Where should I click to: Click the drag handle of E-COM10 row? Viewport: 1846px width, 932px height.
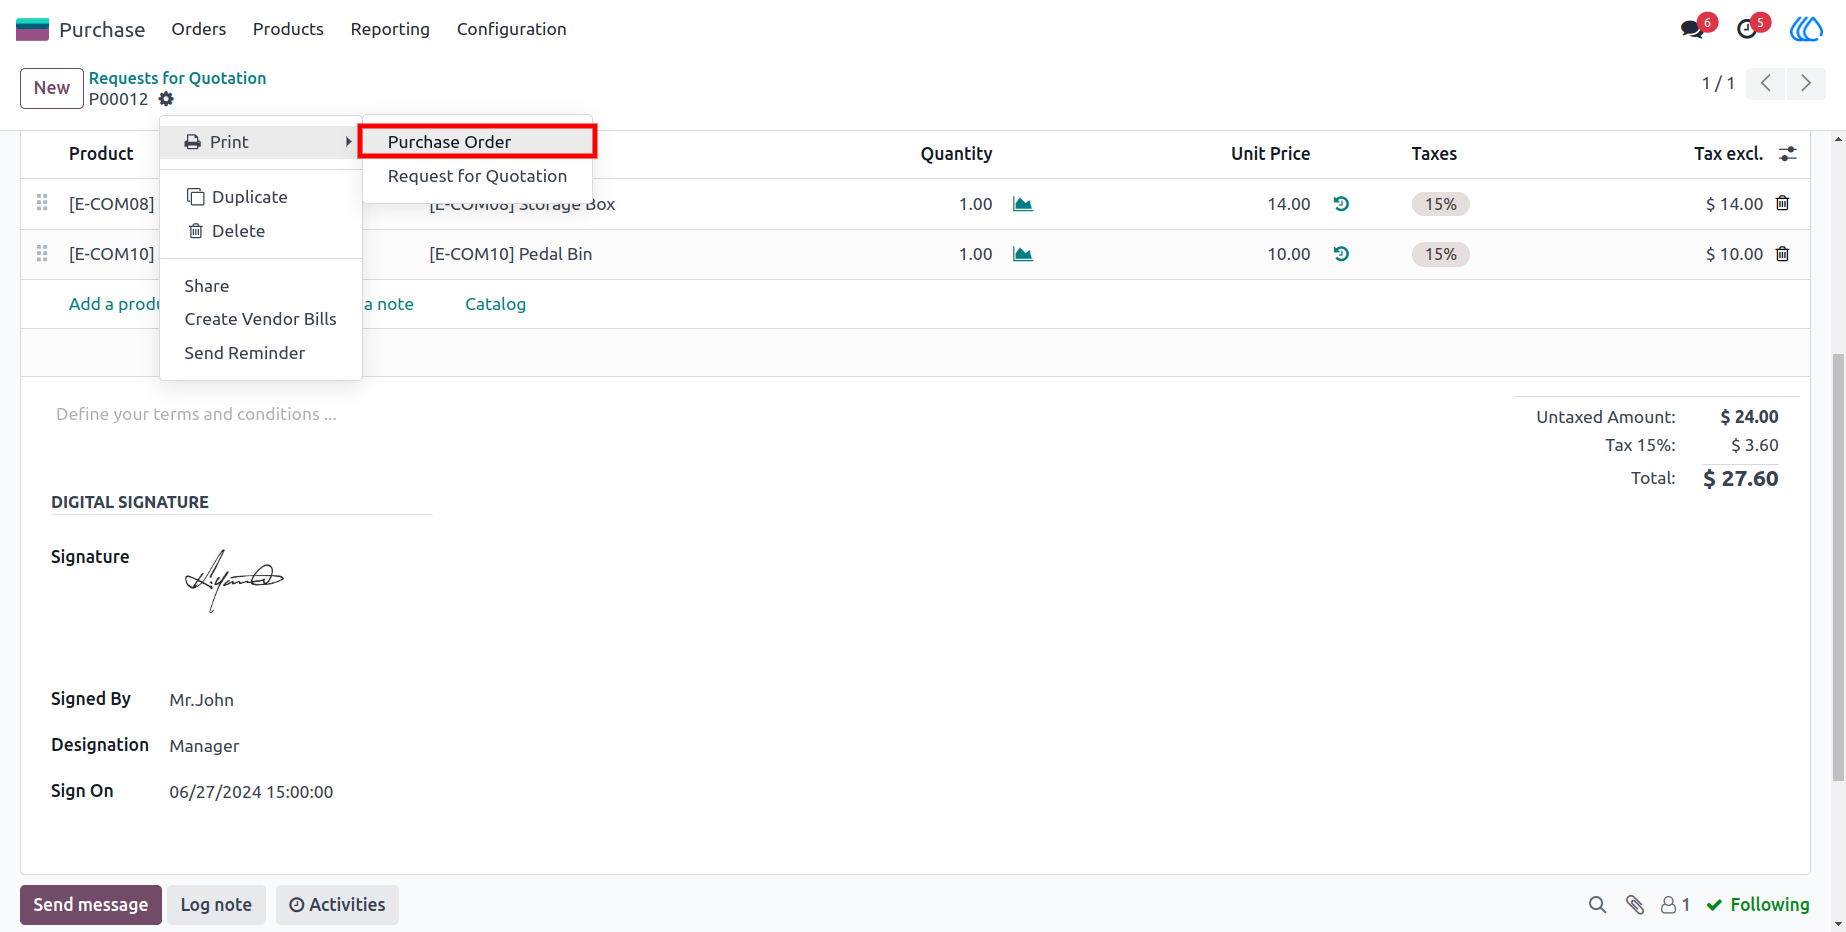tap(42, 253)
